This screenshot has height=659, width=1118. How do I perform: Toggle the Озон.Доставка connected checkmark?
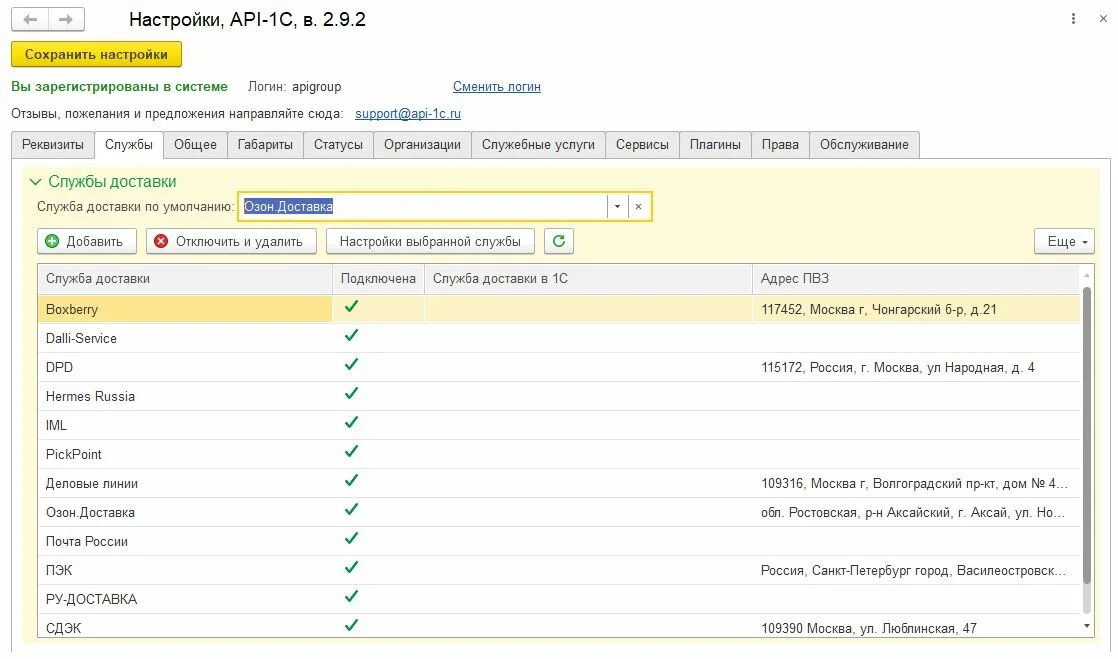(x=352, y=510)
